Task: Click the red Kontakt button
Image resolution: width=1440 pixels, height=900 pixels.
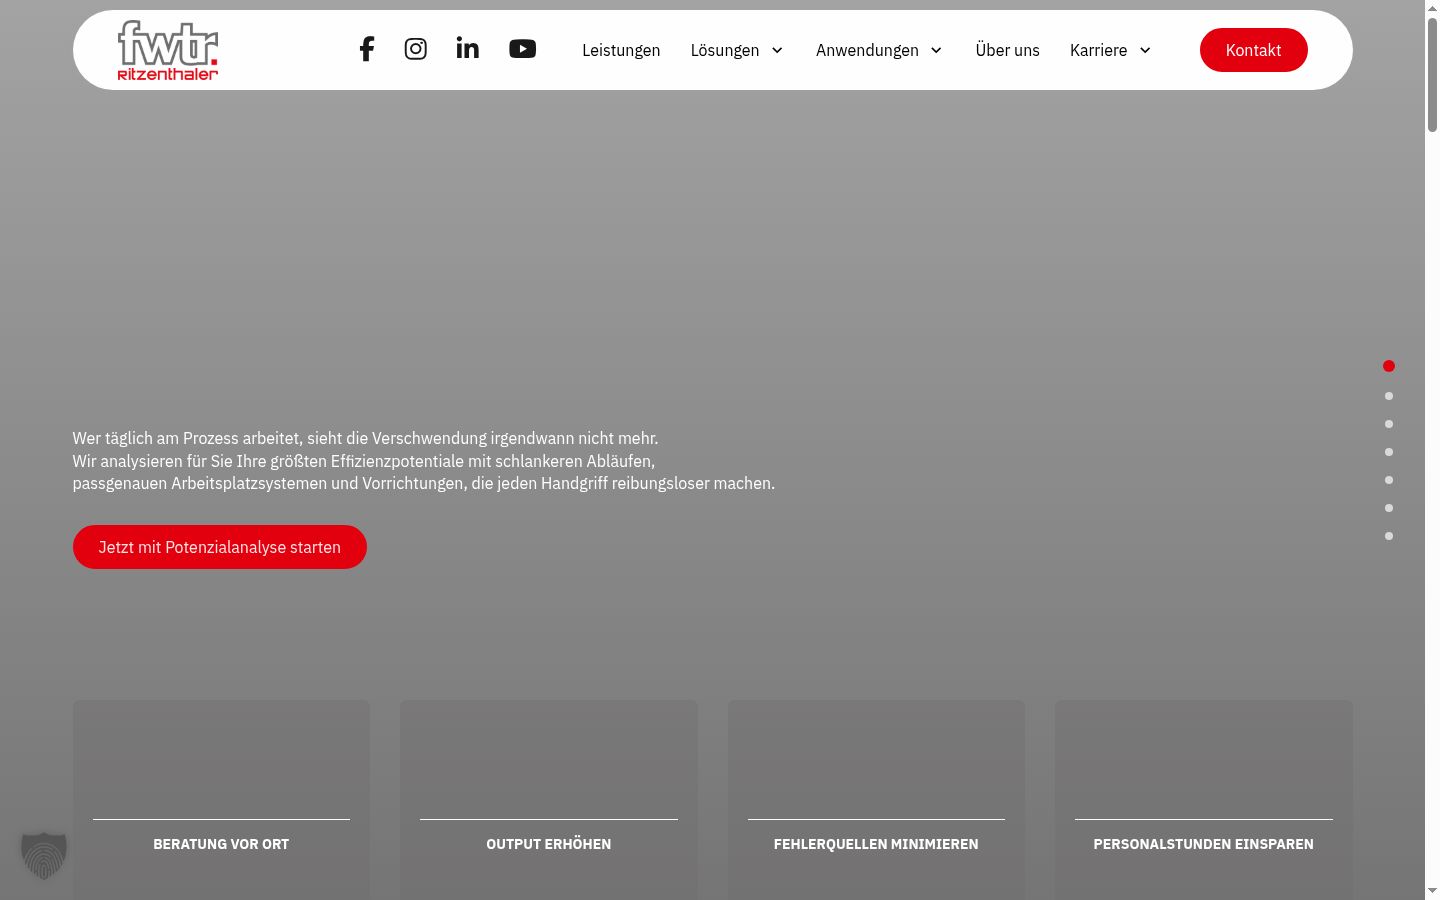Action: 1253,50
